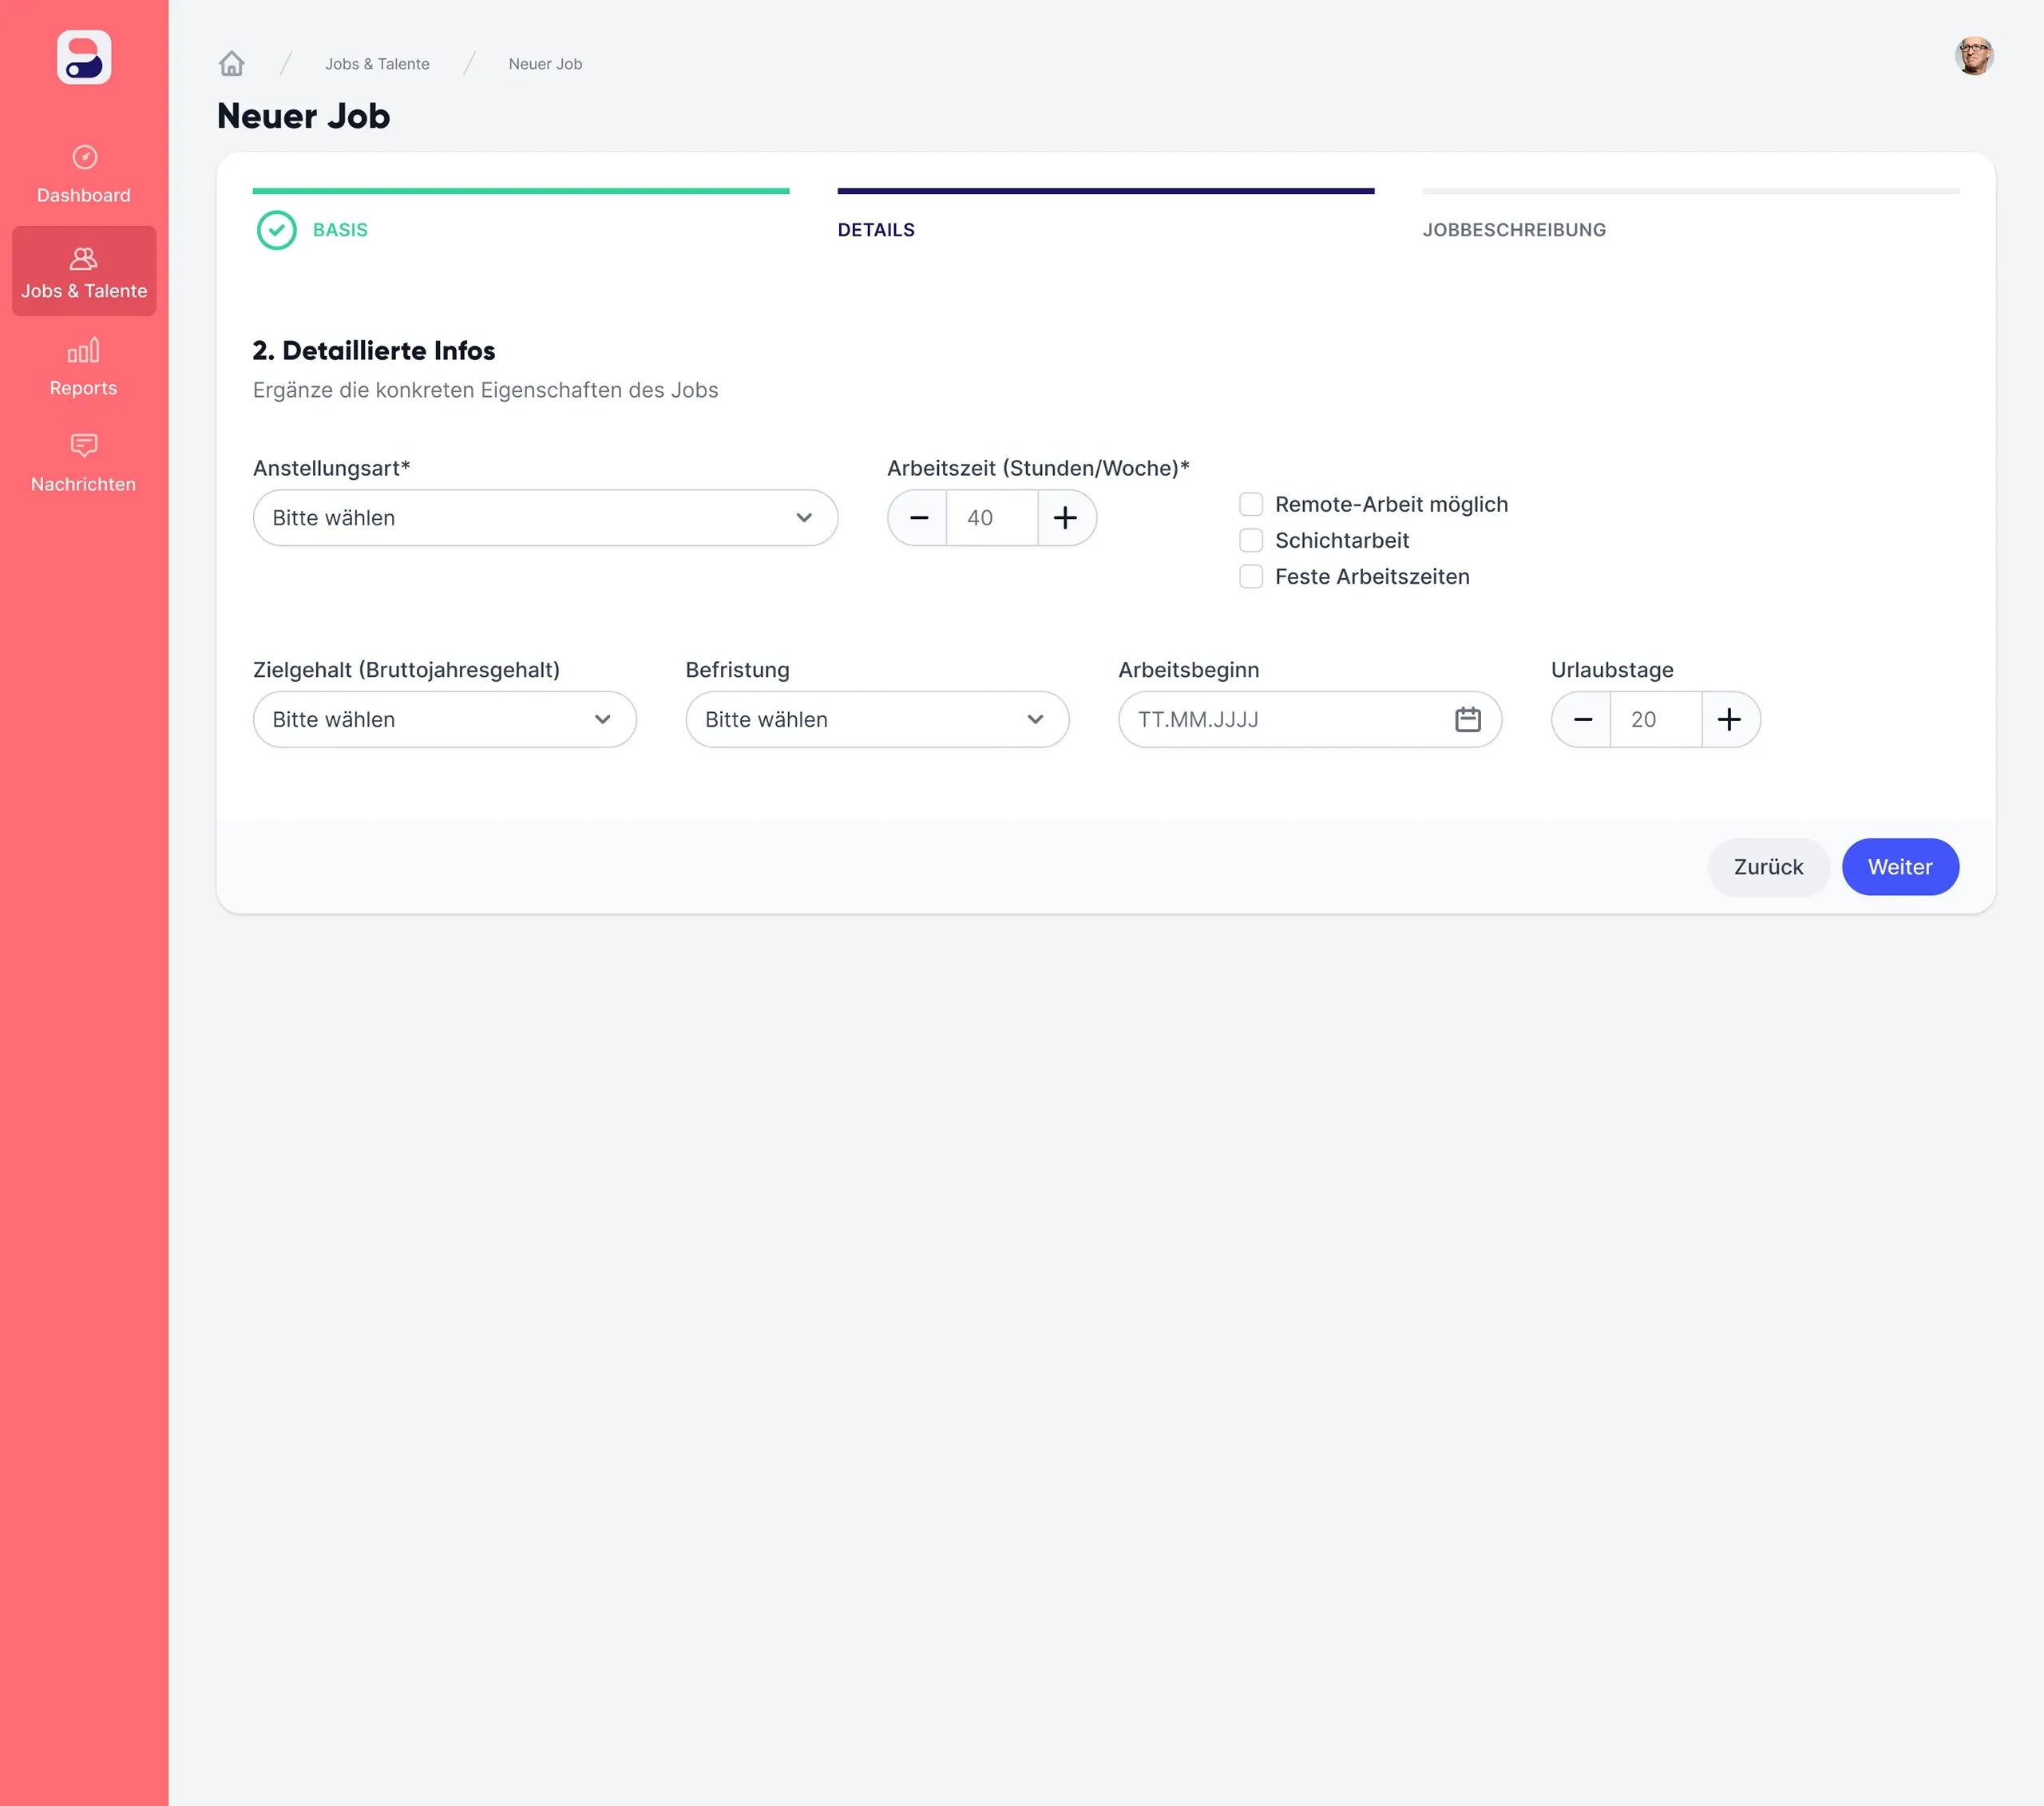Enable Remote-Arbeit möglich checkbox
Image resolution: width=2044 pixels, height=1806 pixels.
[1250, 504]
